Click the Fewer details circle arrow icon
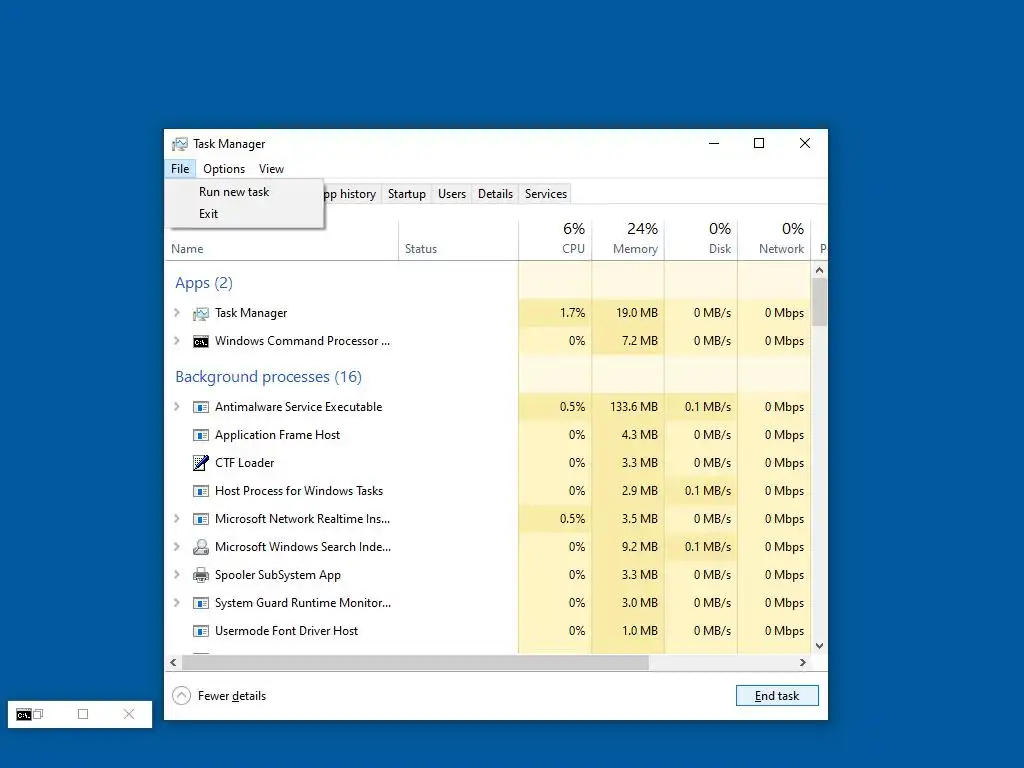The height and width of the screenshot is (768, 1024). click(182, 696)
